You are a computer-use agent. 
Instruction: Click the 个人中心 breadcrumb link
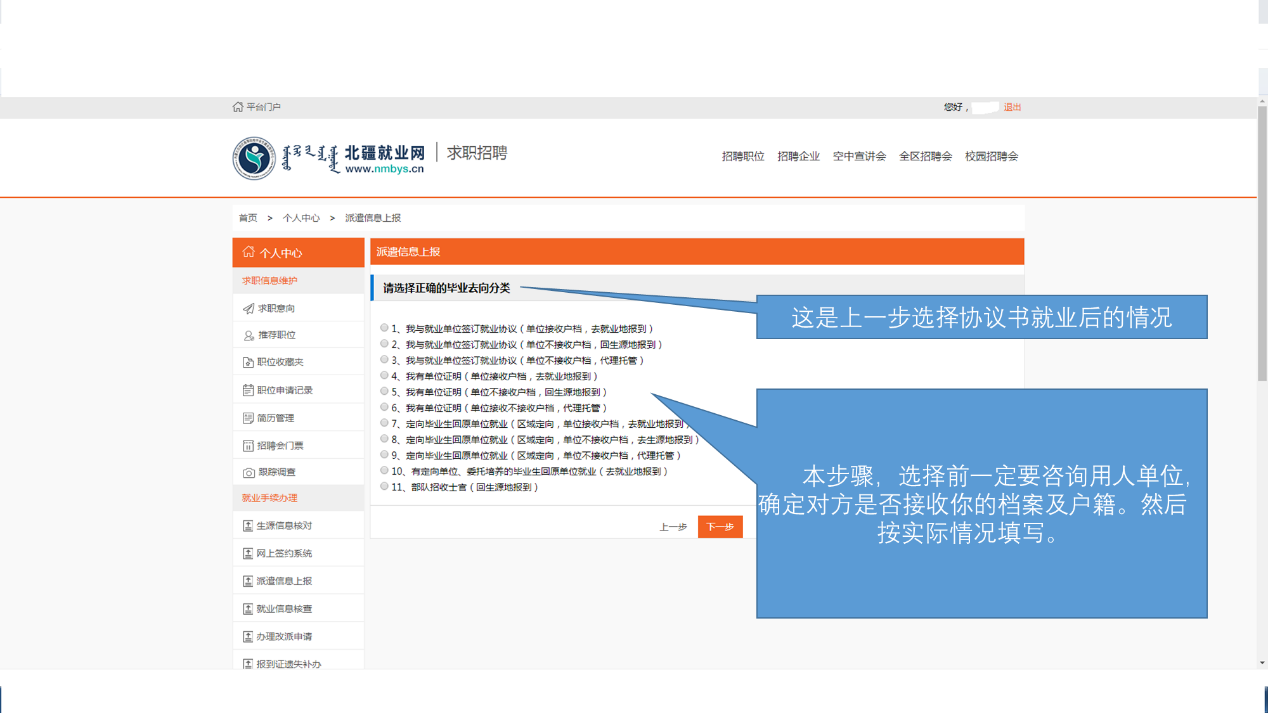(x=301, y=218)
